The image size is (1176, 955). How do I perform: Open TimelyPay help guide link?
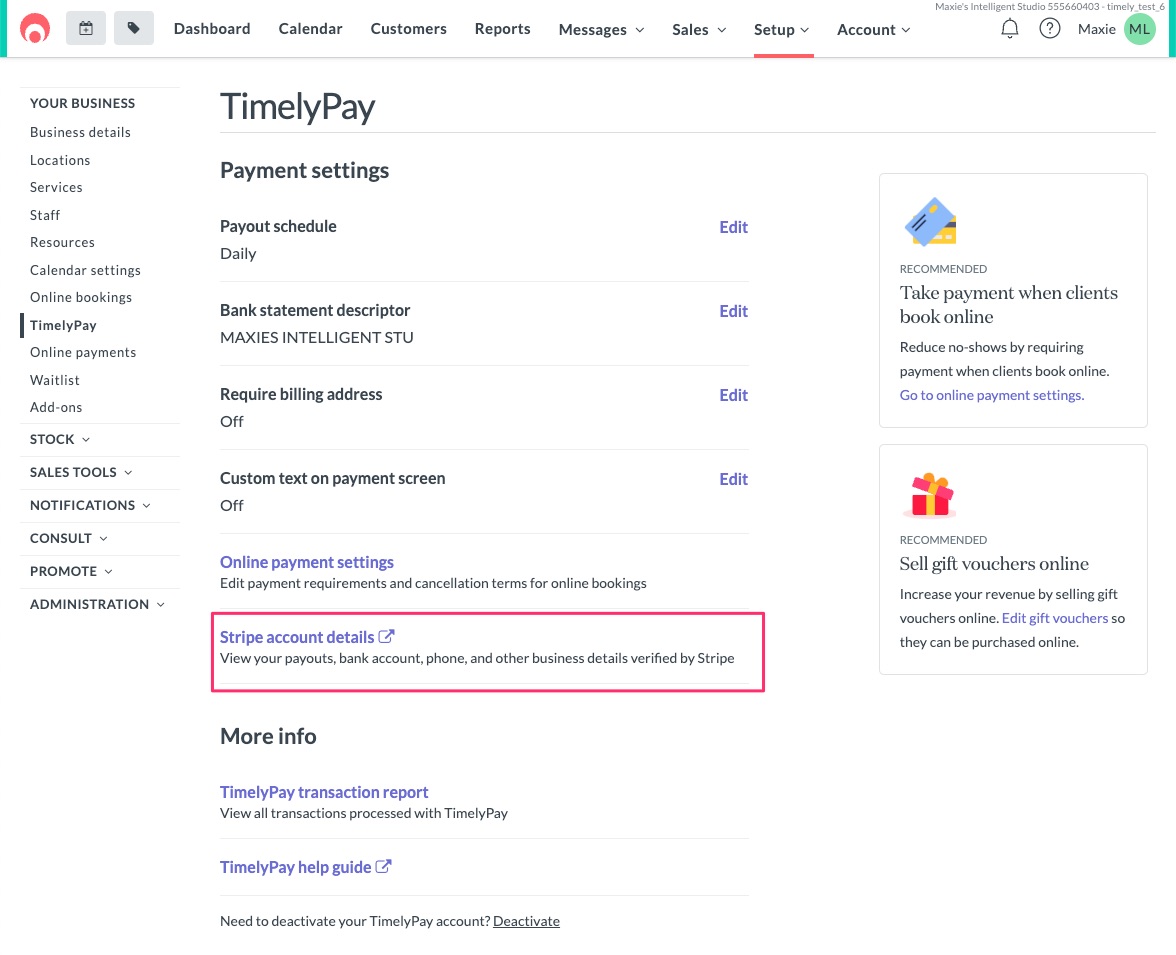click(296, 867)
